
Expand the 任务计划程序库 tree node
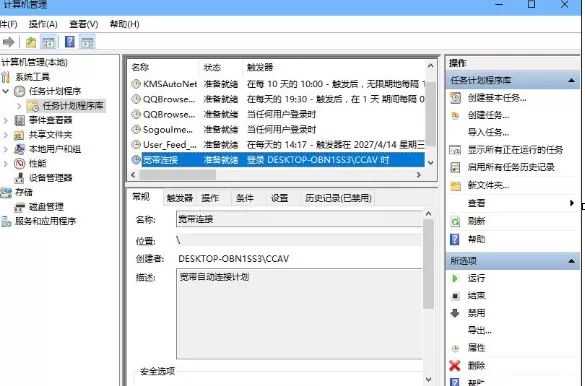pyautogui.click(x=19, y=106)
